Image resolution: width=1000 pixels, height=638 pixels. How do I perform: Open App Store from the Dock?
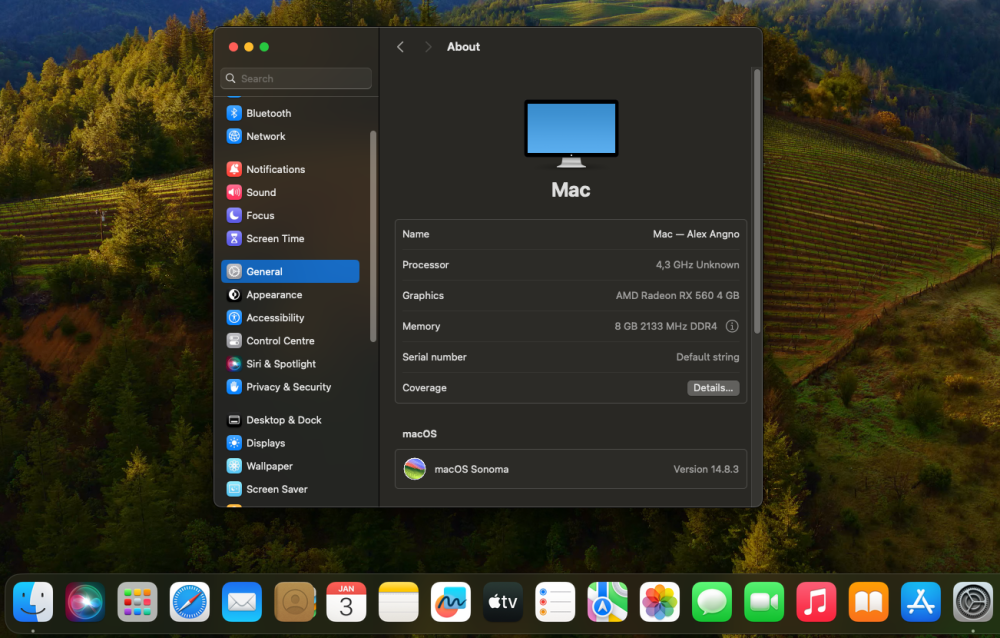coord(921,602)
